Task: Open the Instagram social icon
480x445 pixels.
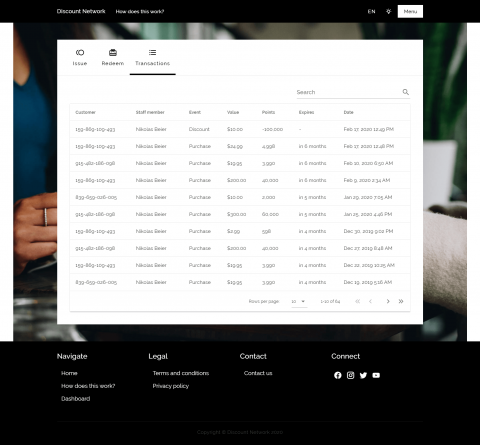Action: pyautogui.click(x=350, y=375)
